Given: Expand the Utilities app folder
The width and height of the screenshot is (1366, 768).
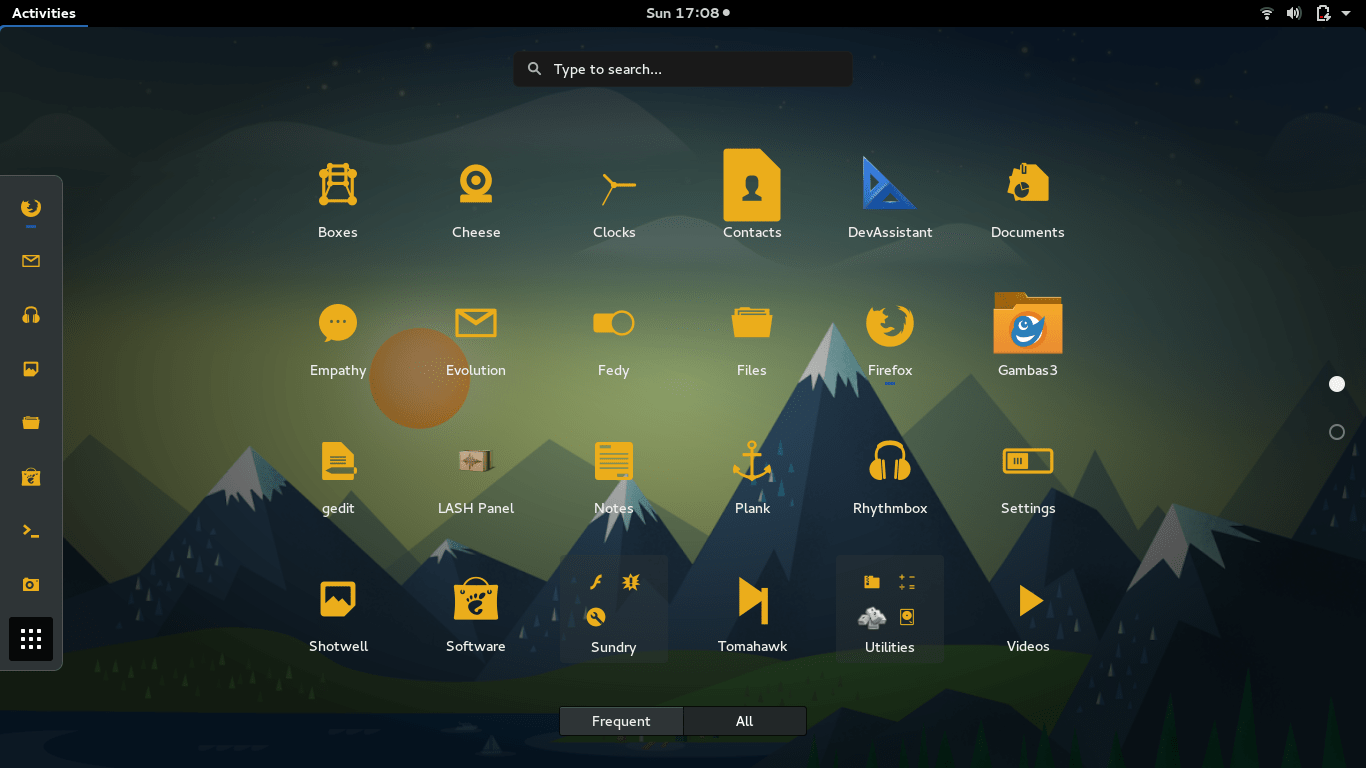Looking at the screenshot, I should tap(890, 608).
